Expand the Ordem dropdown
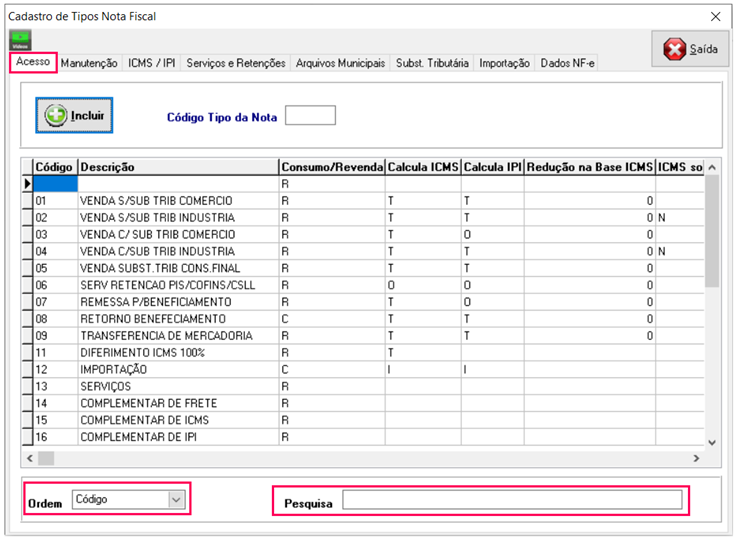The height and width of the screenshot is (540, 739). (x=176, y=499)
